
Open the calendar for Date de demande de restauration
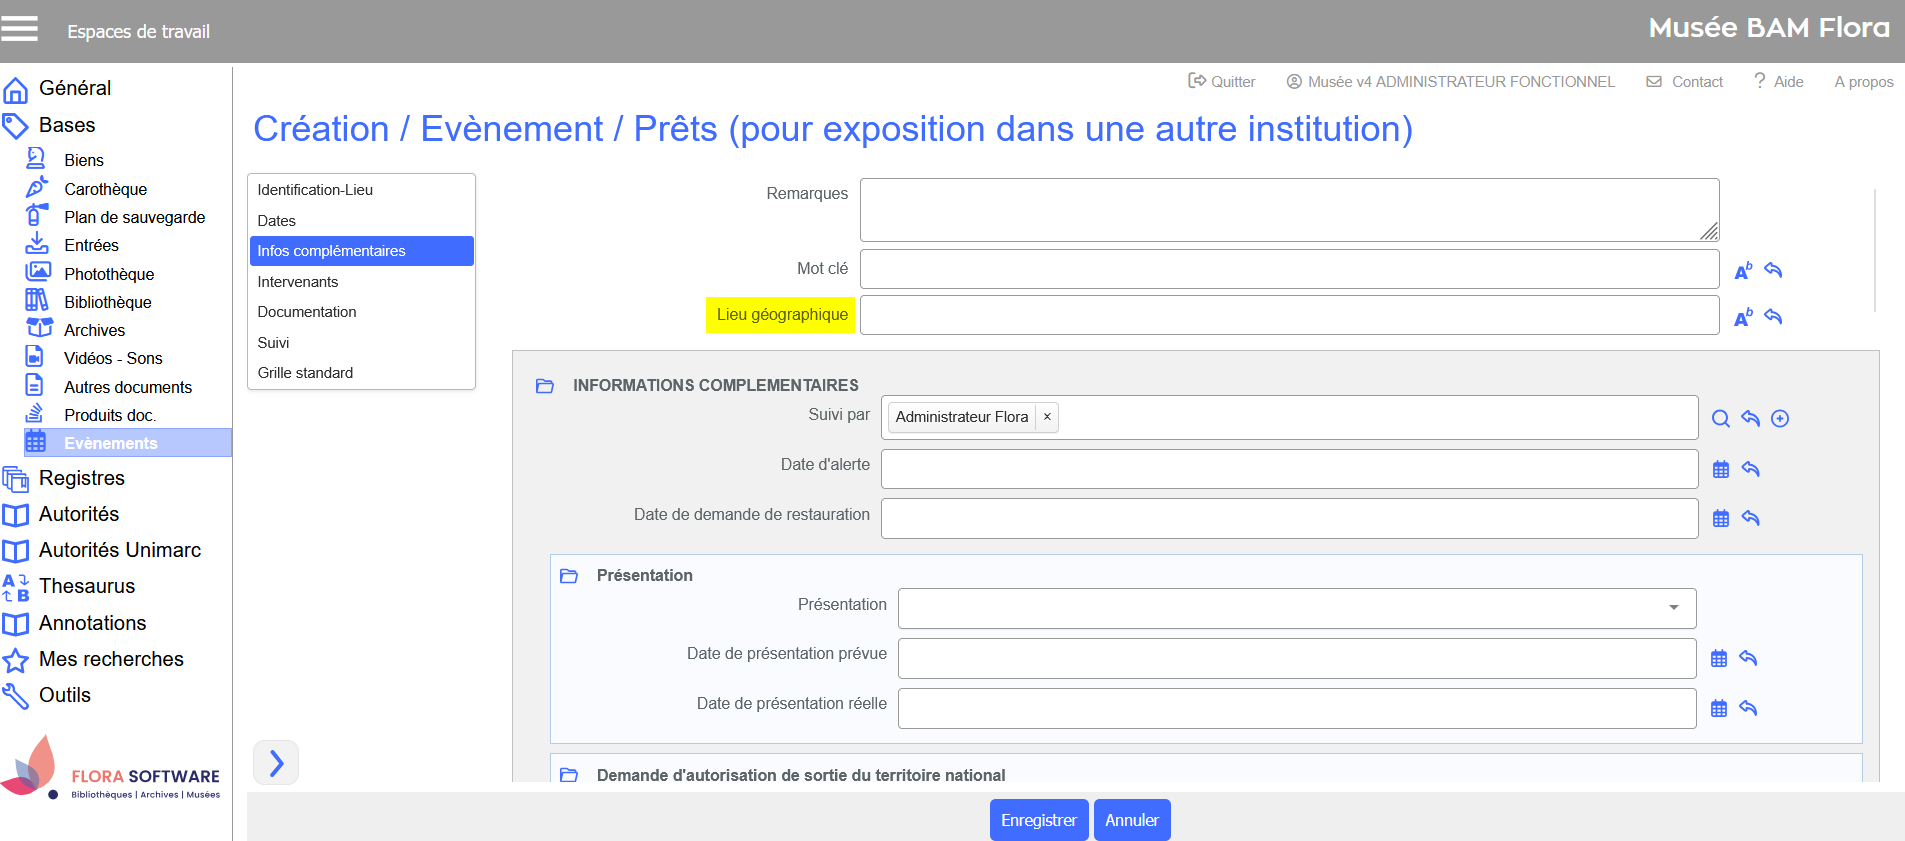[1721, 518]
